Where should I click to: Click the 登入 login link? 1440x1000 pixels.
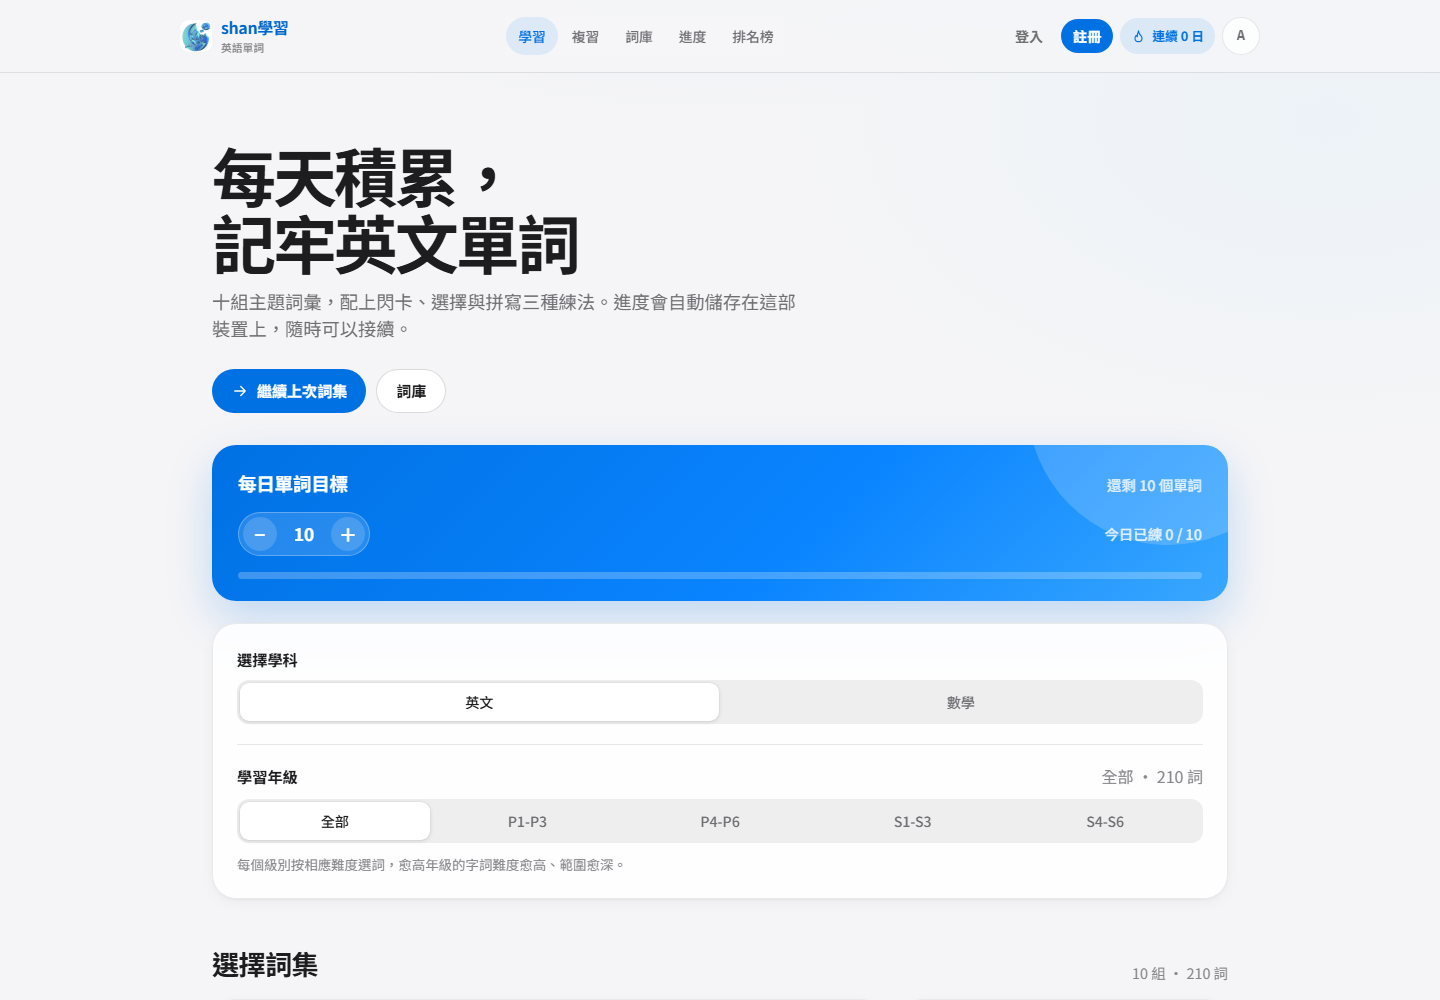pos(1029,36)
